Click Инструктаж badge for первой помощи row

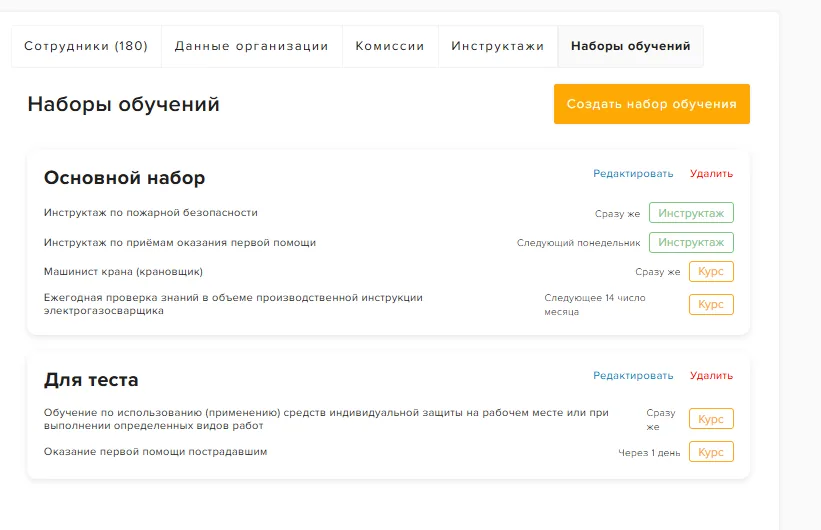(x=691, y=242)
